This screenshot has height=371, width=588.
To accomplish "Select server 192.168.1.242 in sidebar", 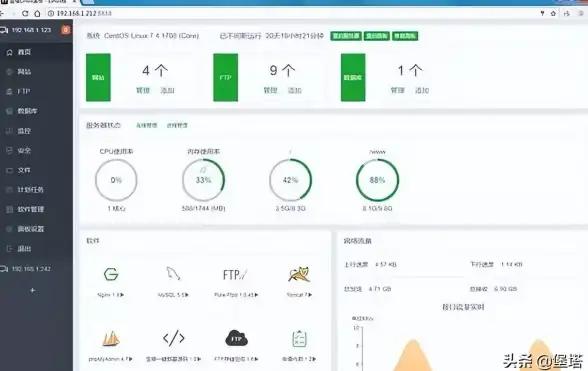I will [x=31, y=269].
